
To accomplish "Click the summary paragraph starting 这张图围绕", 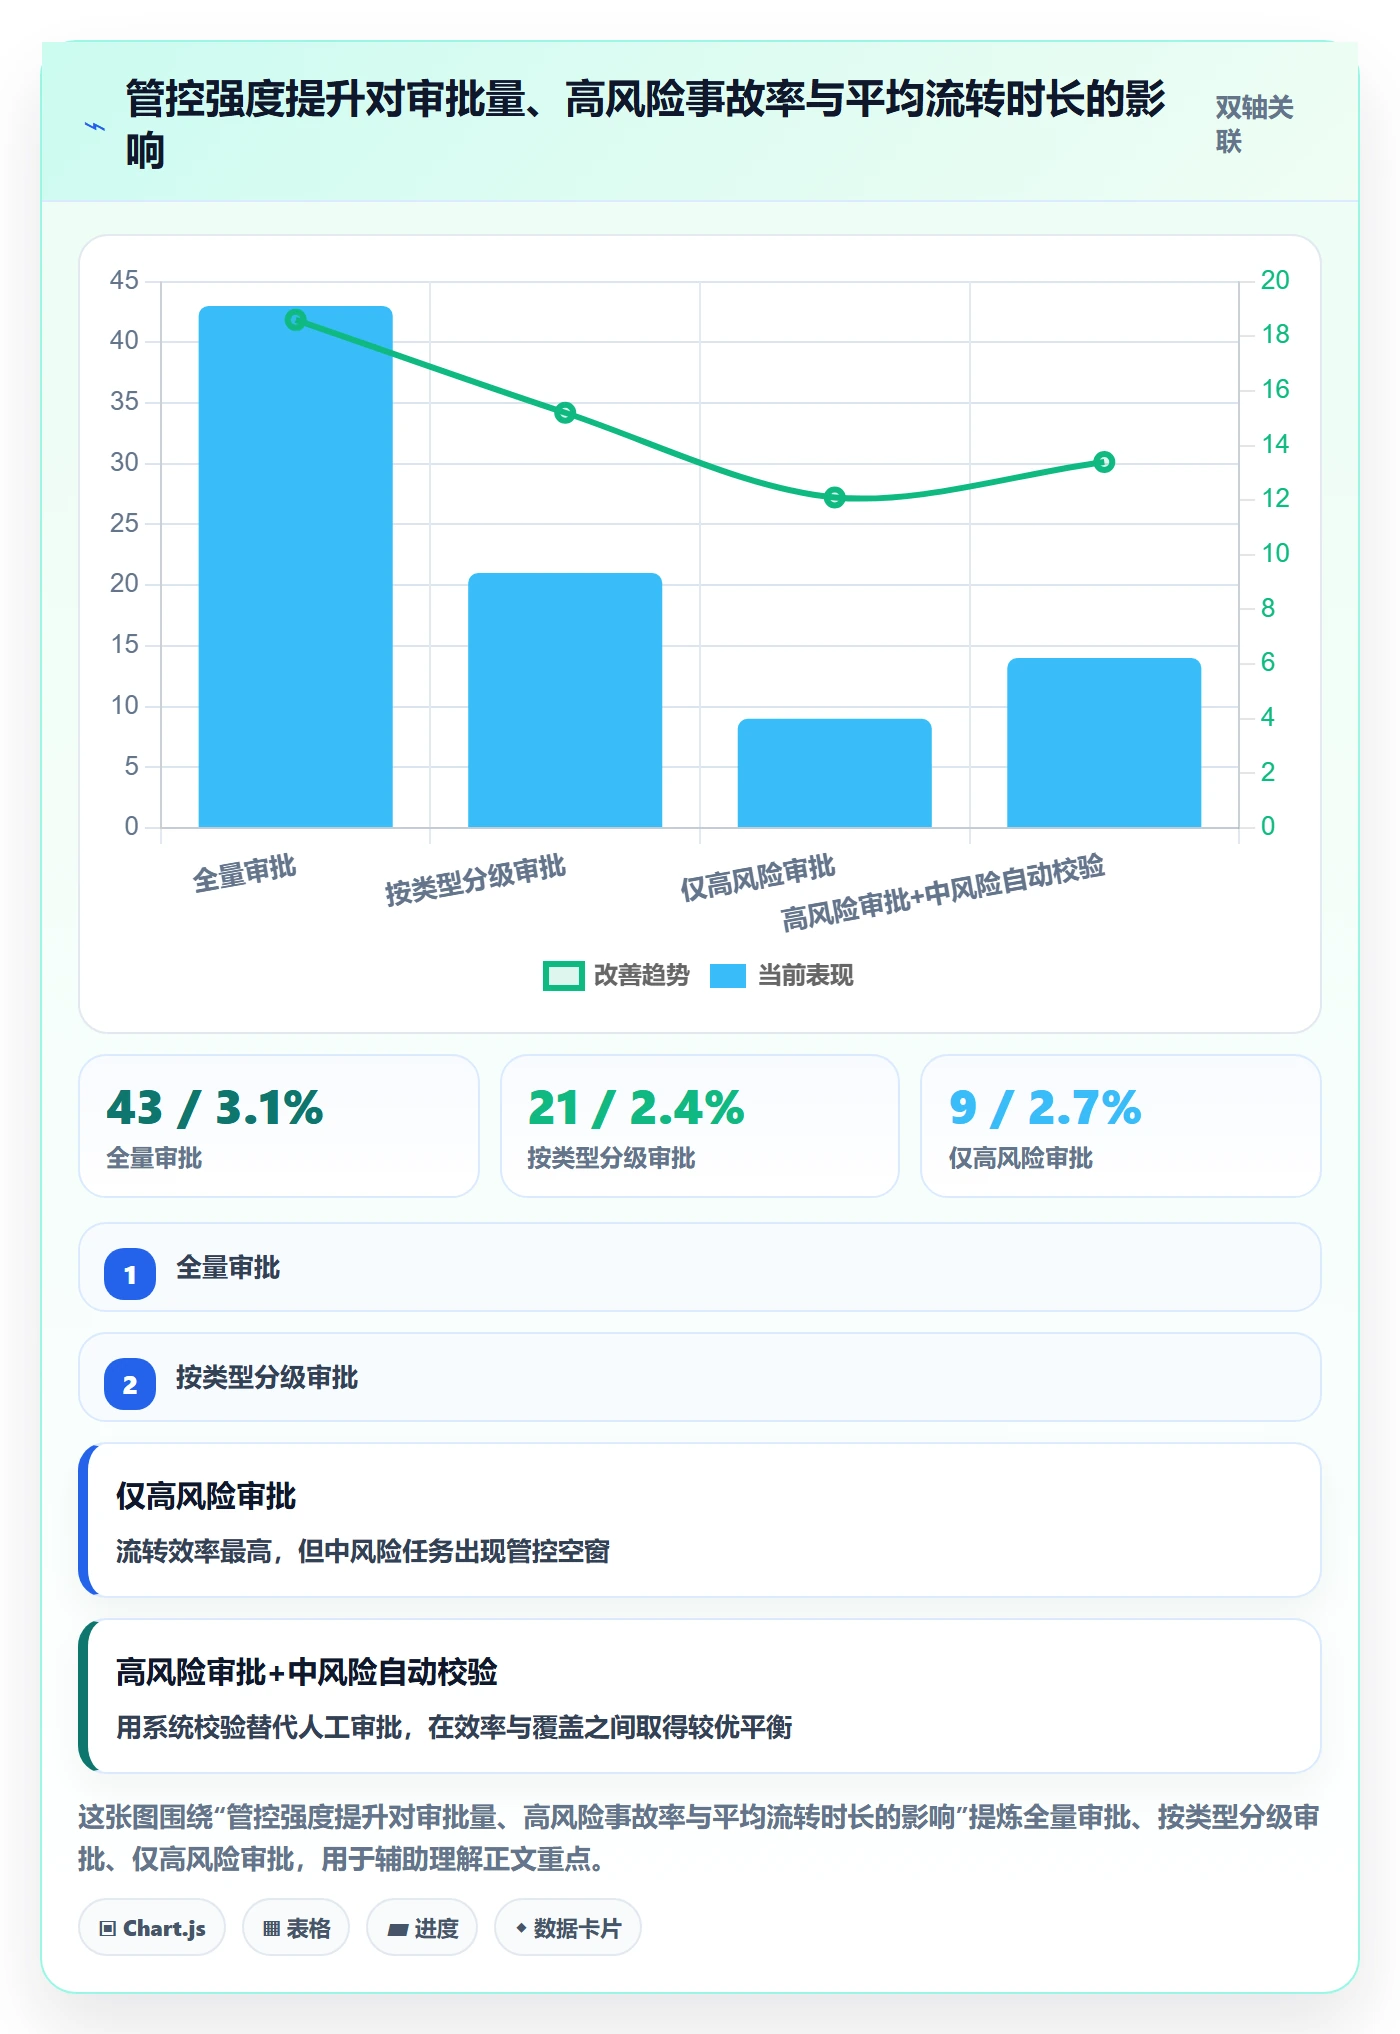I will pos(699,1838).
